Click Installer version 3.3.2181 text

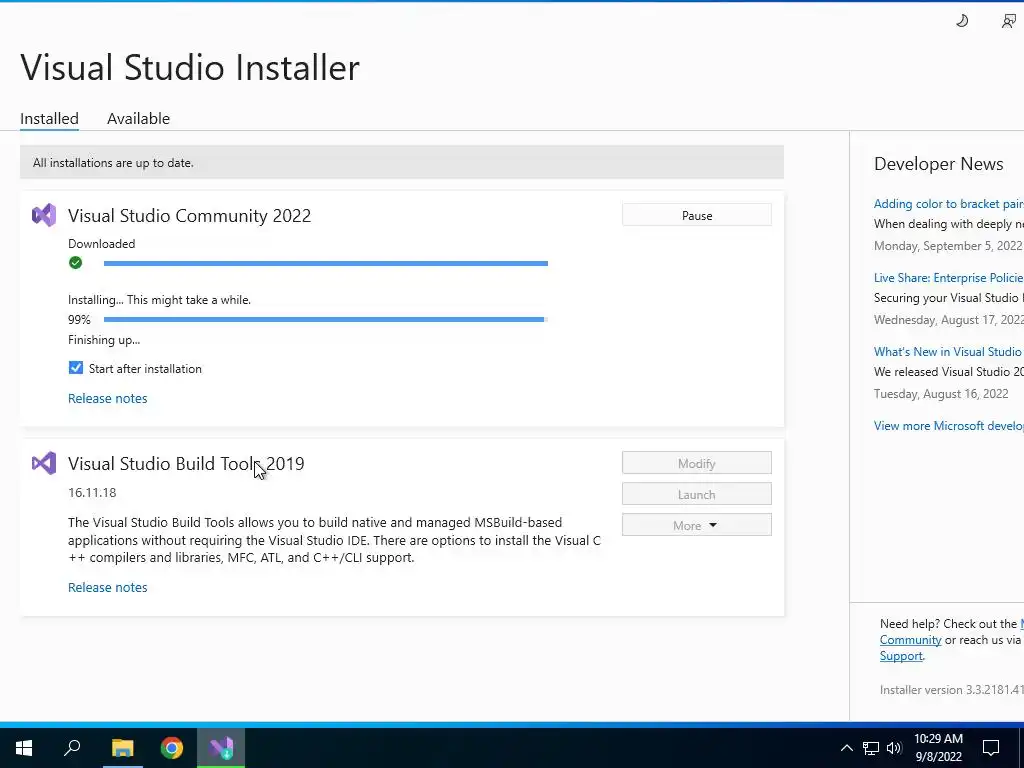click(x=952, y=690)
